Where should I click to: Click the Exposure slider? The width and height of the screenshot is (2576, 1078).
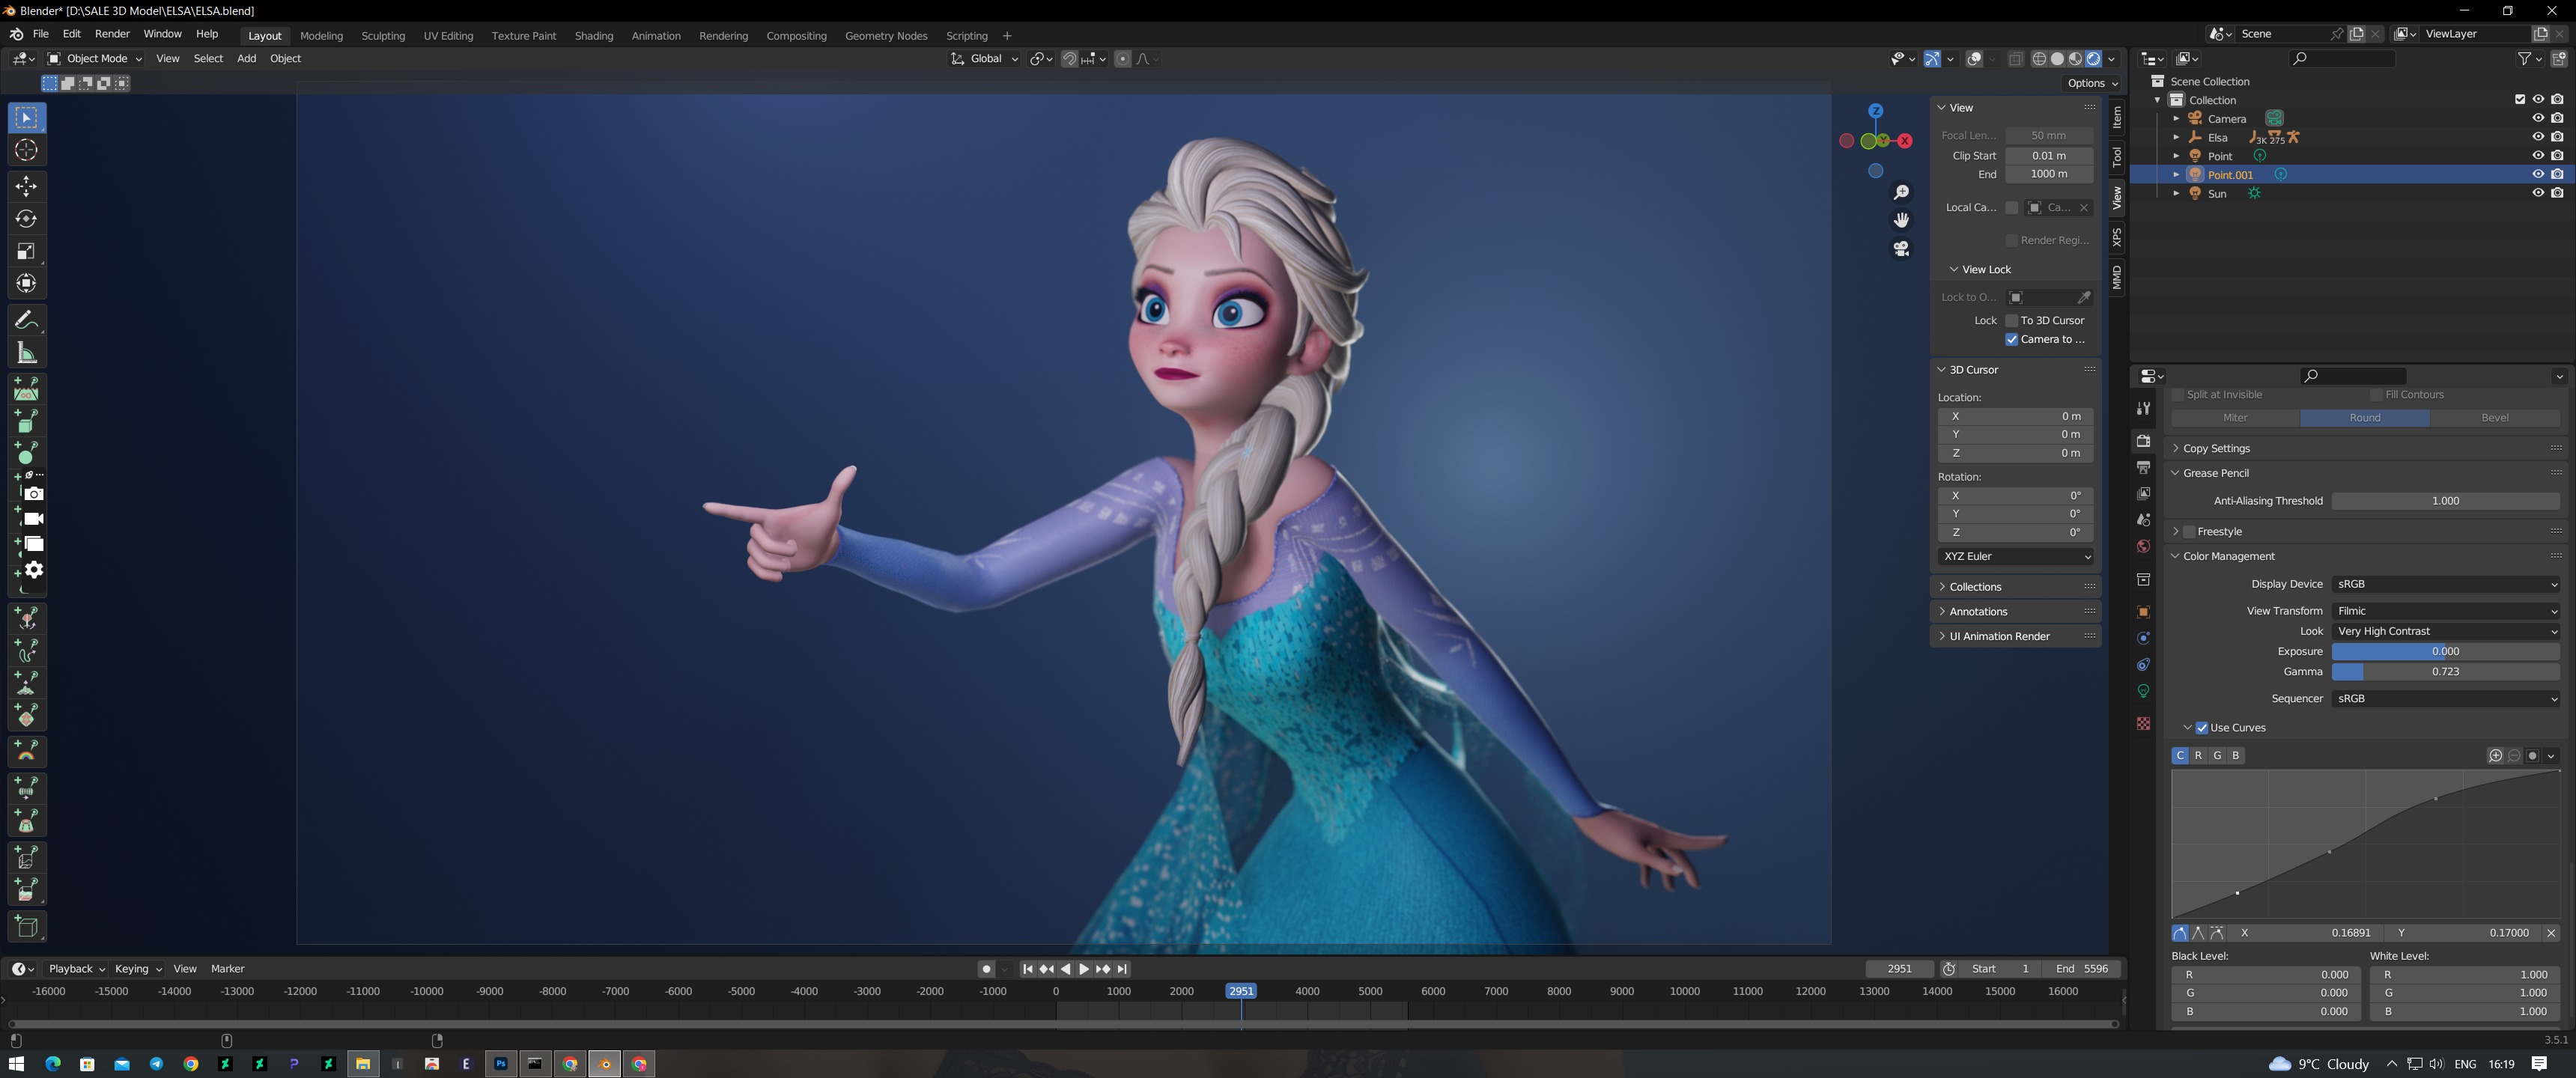[2446, 652]
